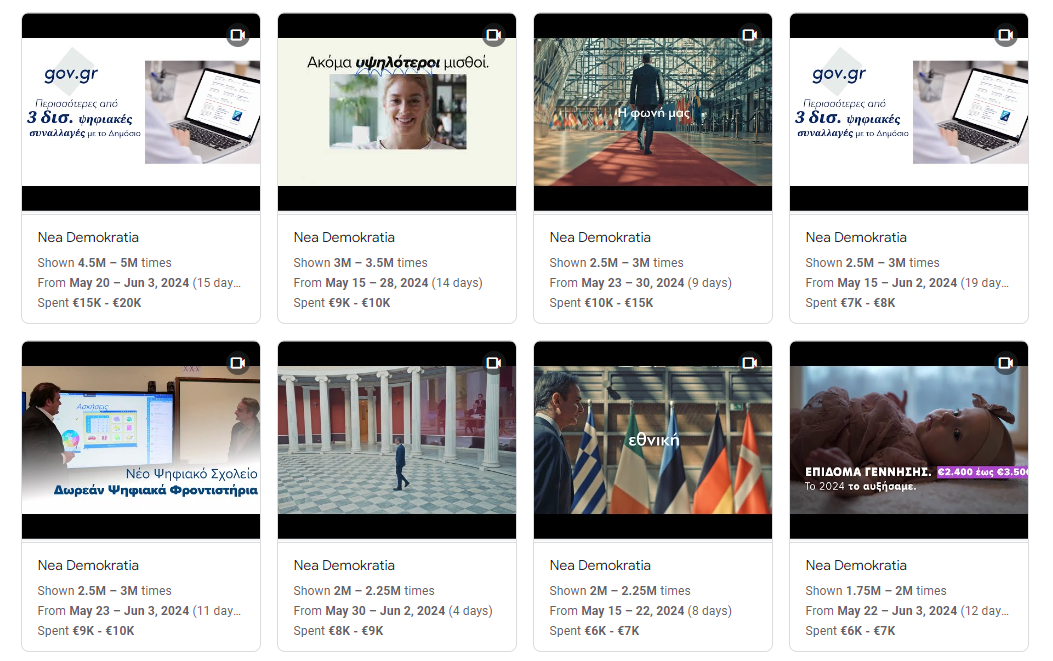The height and width of the screenshot is (661, 1053).
Task: Click 'Spent €6K - €7K' below May 22 – Jun 3
Action: (850, 631)
